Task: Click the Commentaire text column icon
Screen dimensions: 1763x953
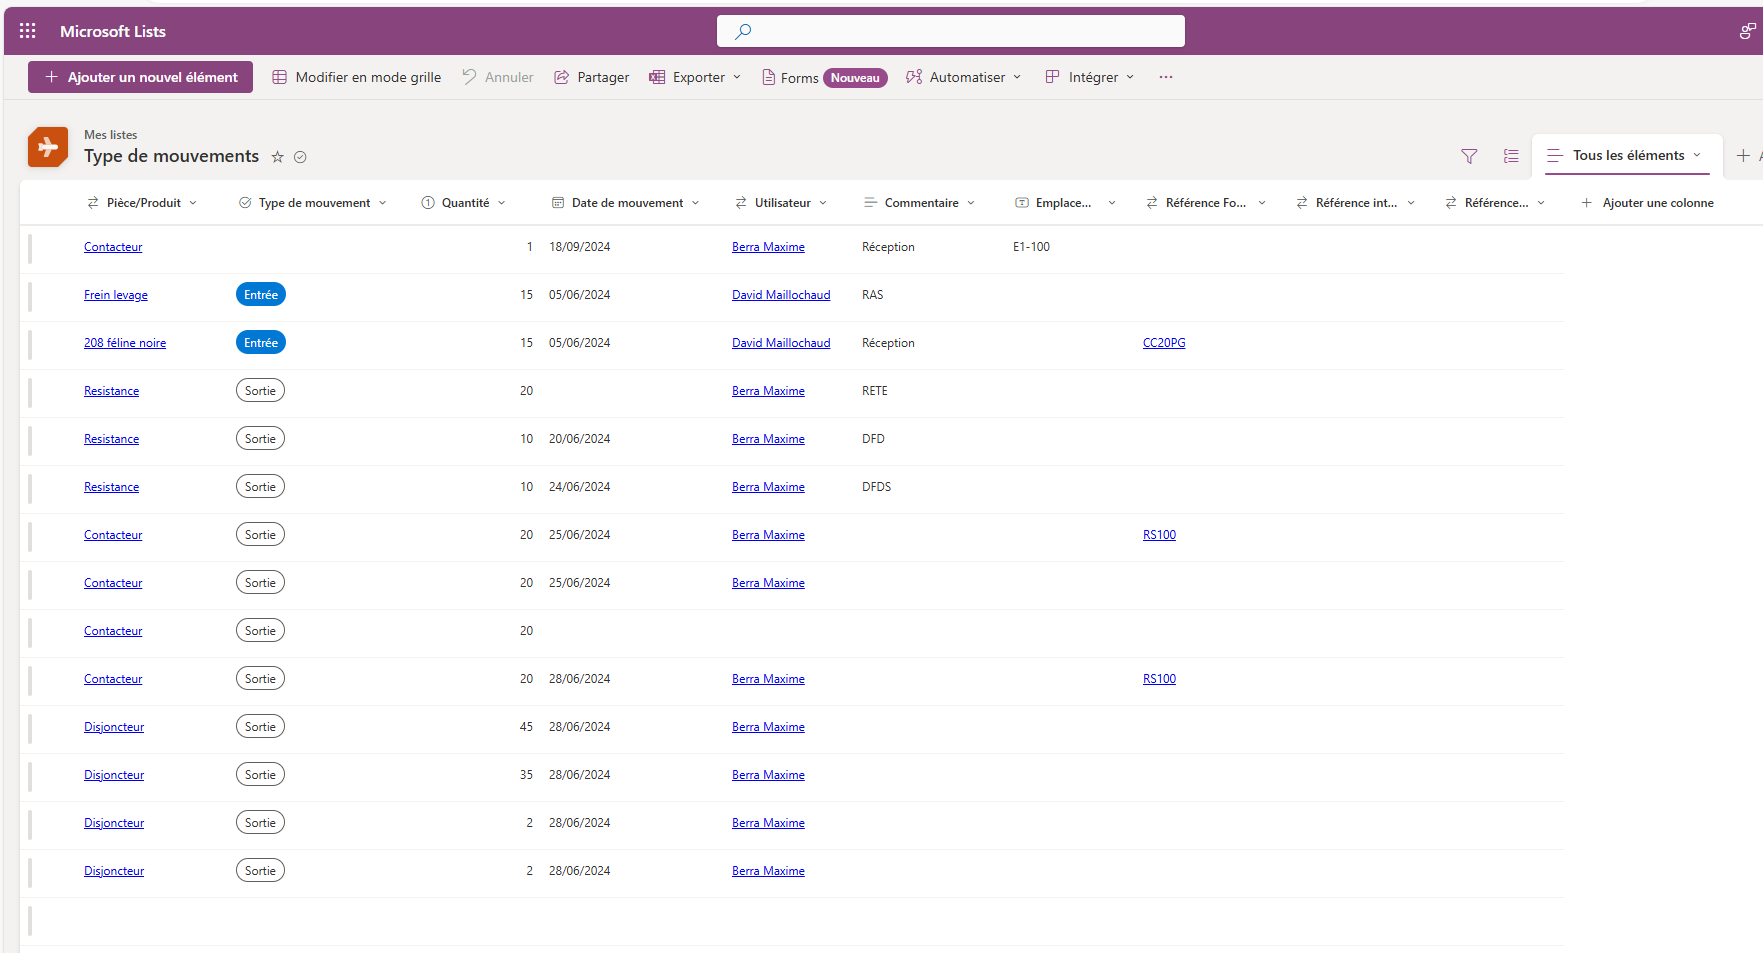Action: coord(870,203)
